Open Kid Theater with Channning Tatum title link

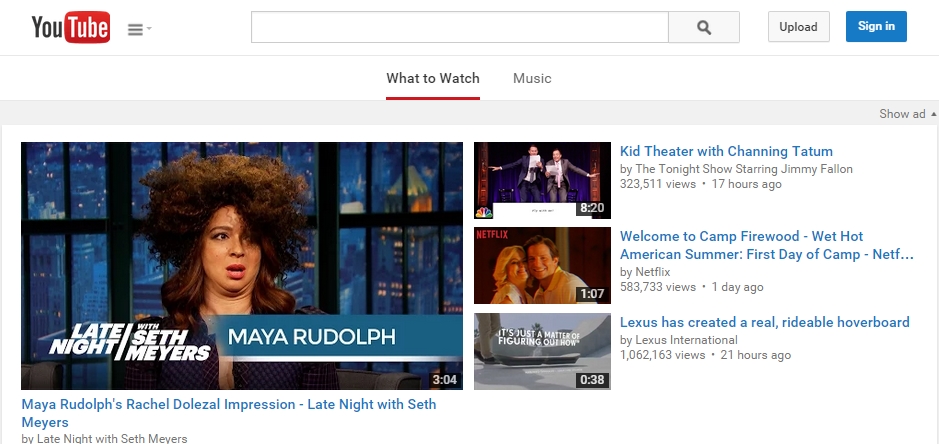pos(726,152)
